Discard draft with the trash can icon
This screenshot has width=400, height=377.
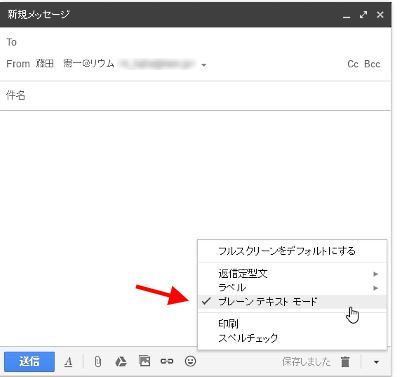[x=345, y=362]
